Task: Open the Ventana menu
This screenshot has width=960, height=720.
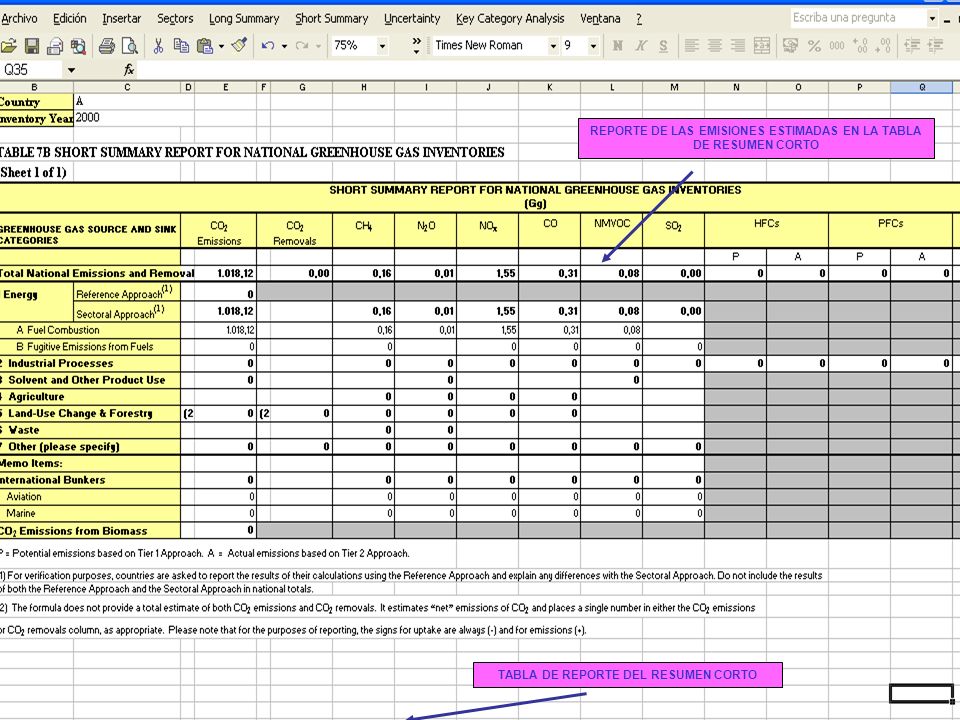Action: tap(600, 18)
